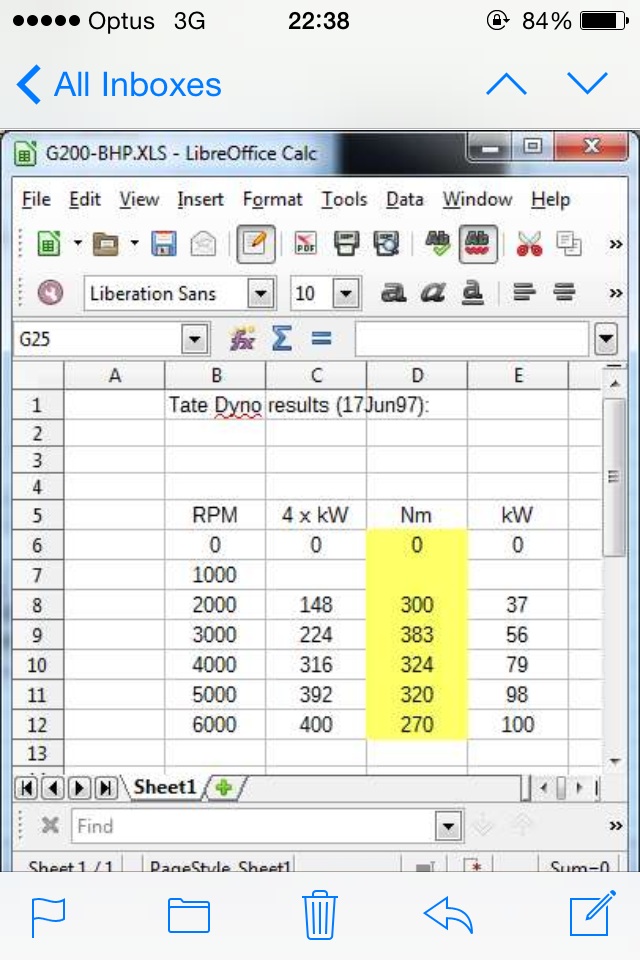Tap the reply arrow icon
Viewport: 640px width, 960px height.
[447, 915]
